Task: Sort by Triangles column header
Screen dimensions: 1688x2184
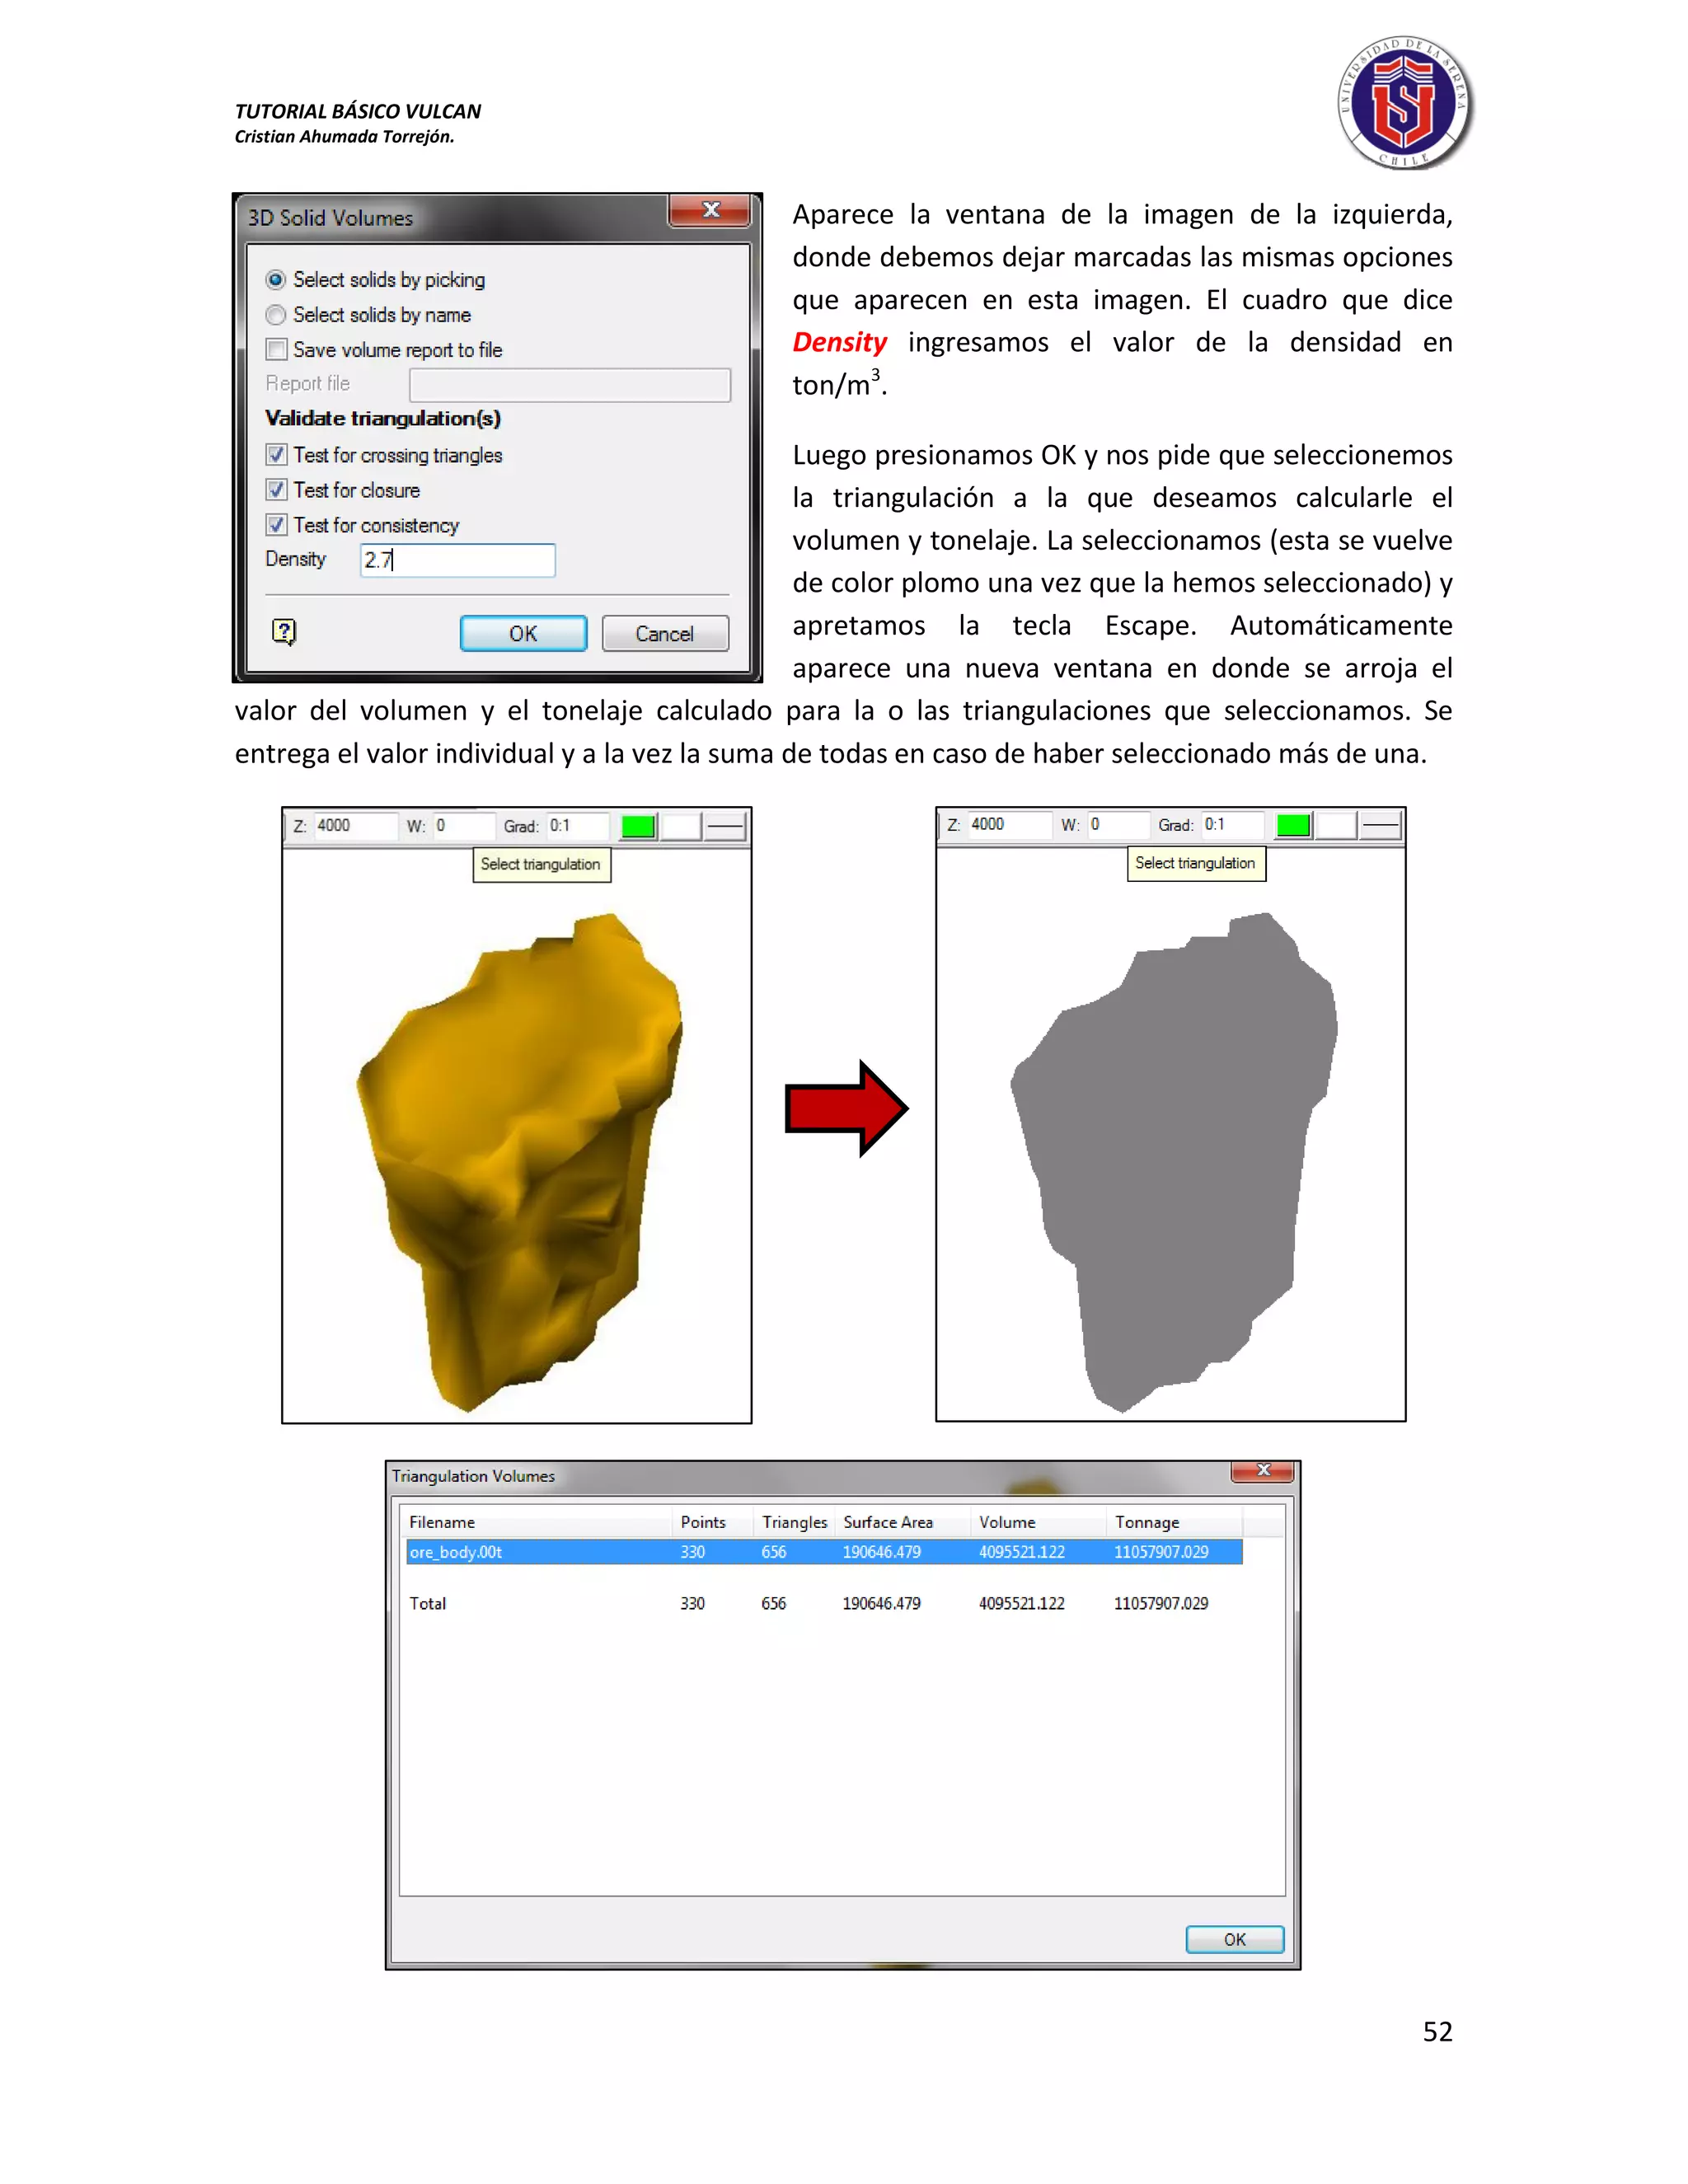Action: [794, 1522]
